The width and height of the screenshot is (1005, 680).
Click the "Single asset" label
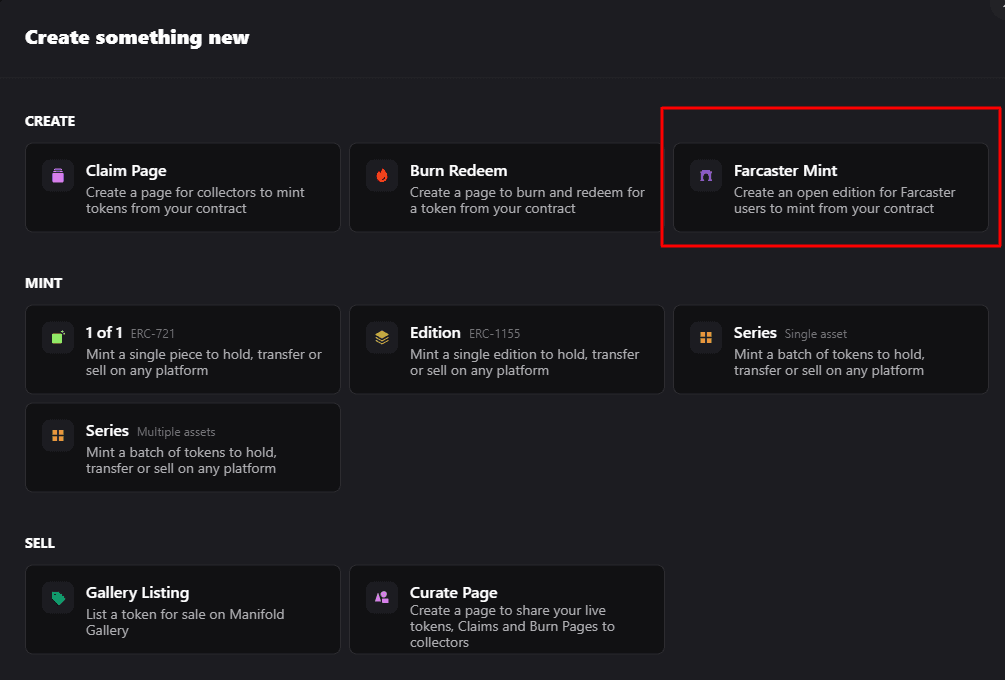[816, 334]
